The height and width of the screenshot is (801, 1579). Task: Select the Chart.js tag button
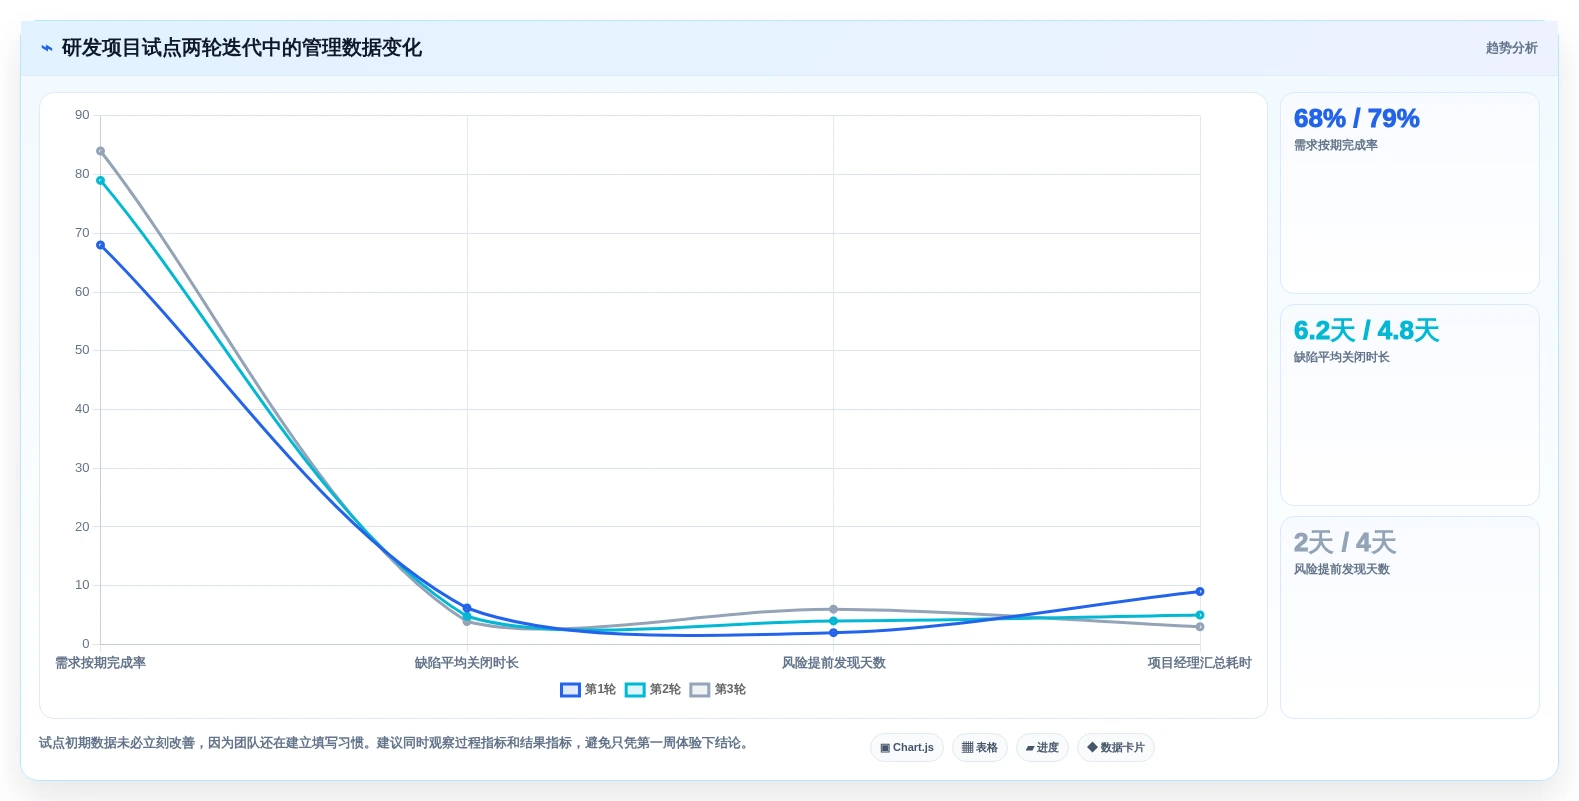point(907,748)
